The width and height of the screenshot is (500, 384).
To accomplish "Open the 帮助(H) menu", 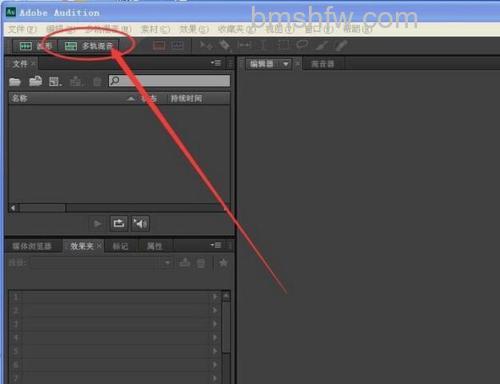I will tap(358, 30).
